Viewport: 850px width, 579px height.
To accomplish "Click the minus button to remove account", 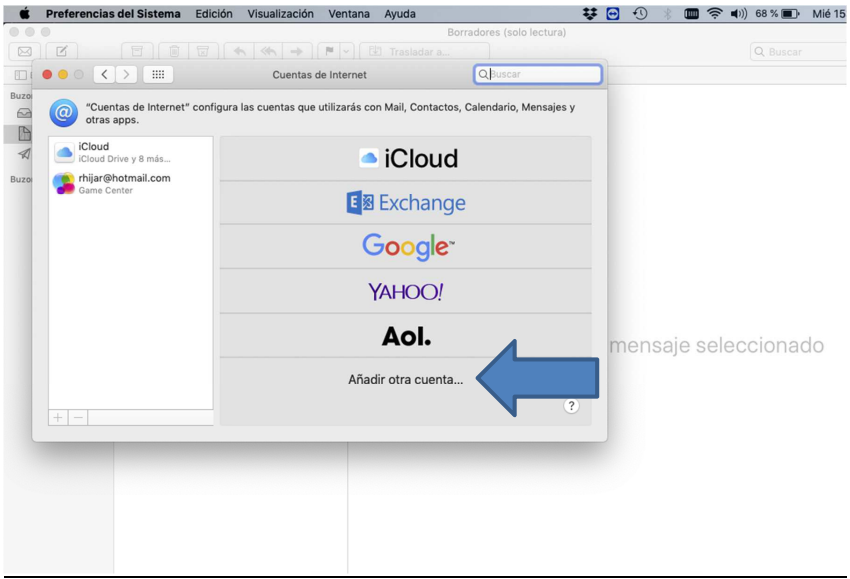I will 79,417.
